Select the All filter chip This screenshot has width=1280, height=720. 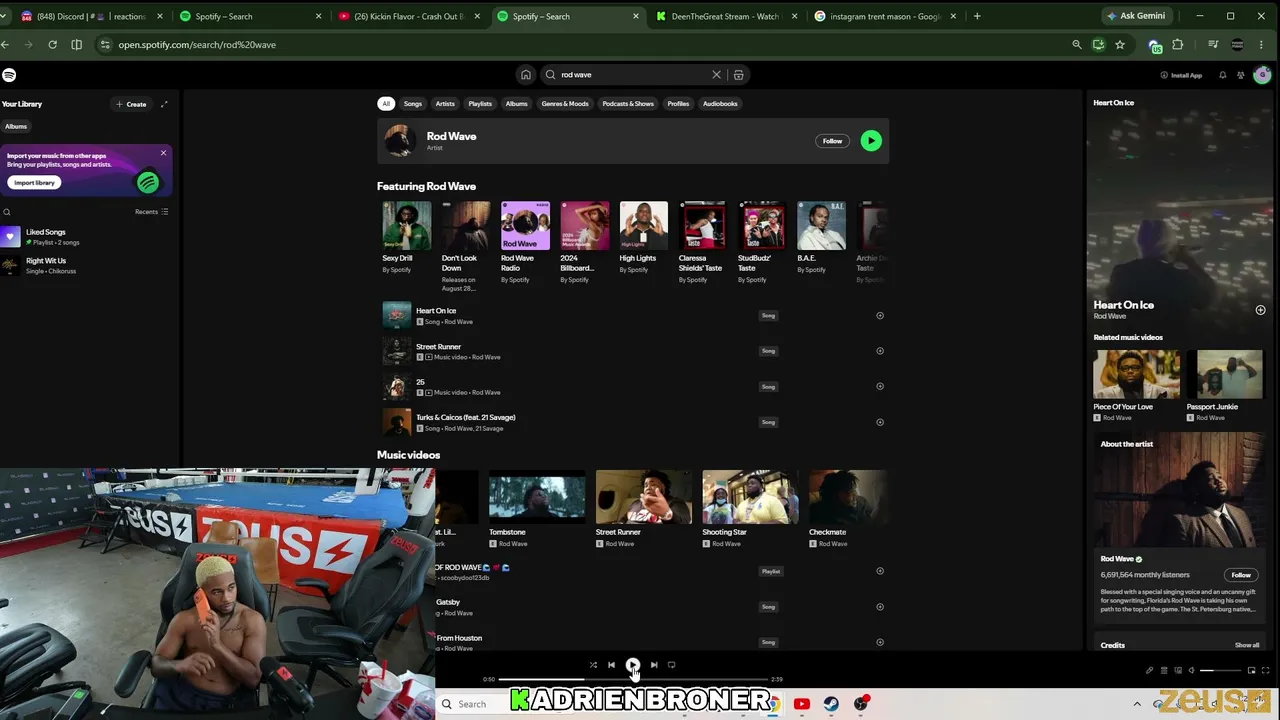(x=386, y=104)
